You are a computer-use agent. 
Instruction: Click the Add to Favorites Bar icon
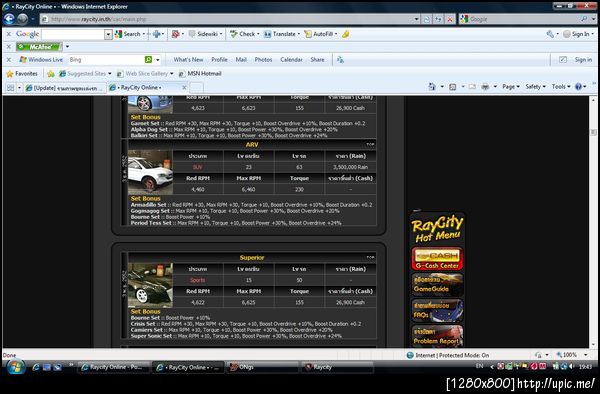(x=51, y=73)
